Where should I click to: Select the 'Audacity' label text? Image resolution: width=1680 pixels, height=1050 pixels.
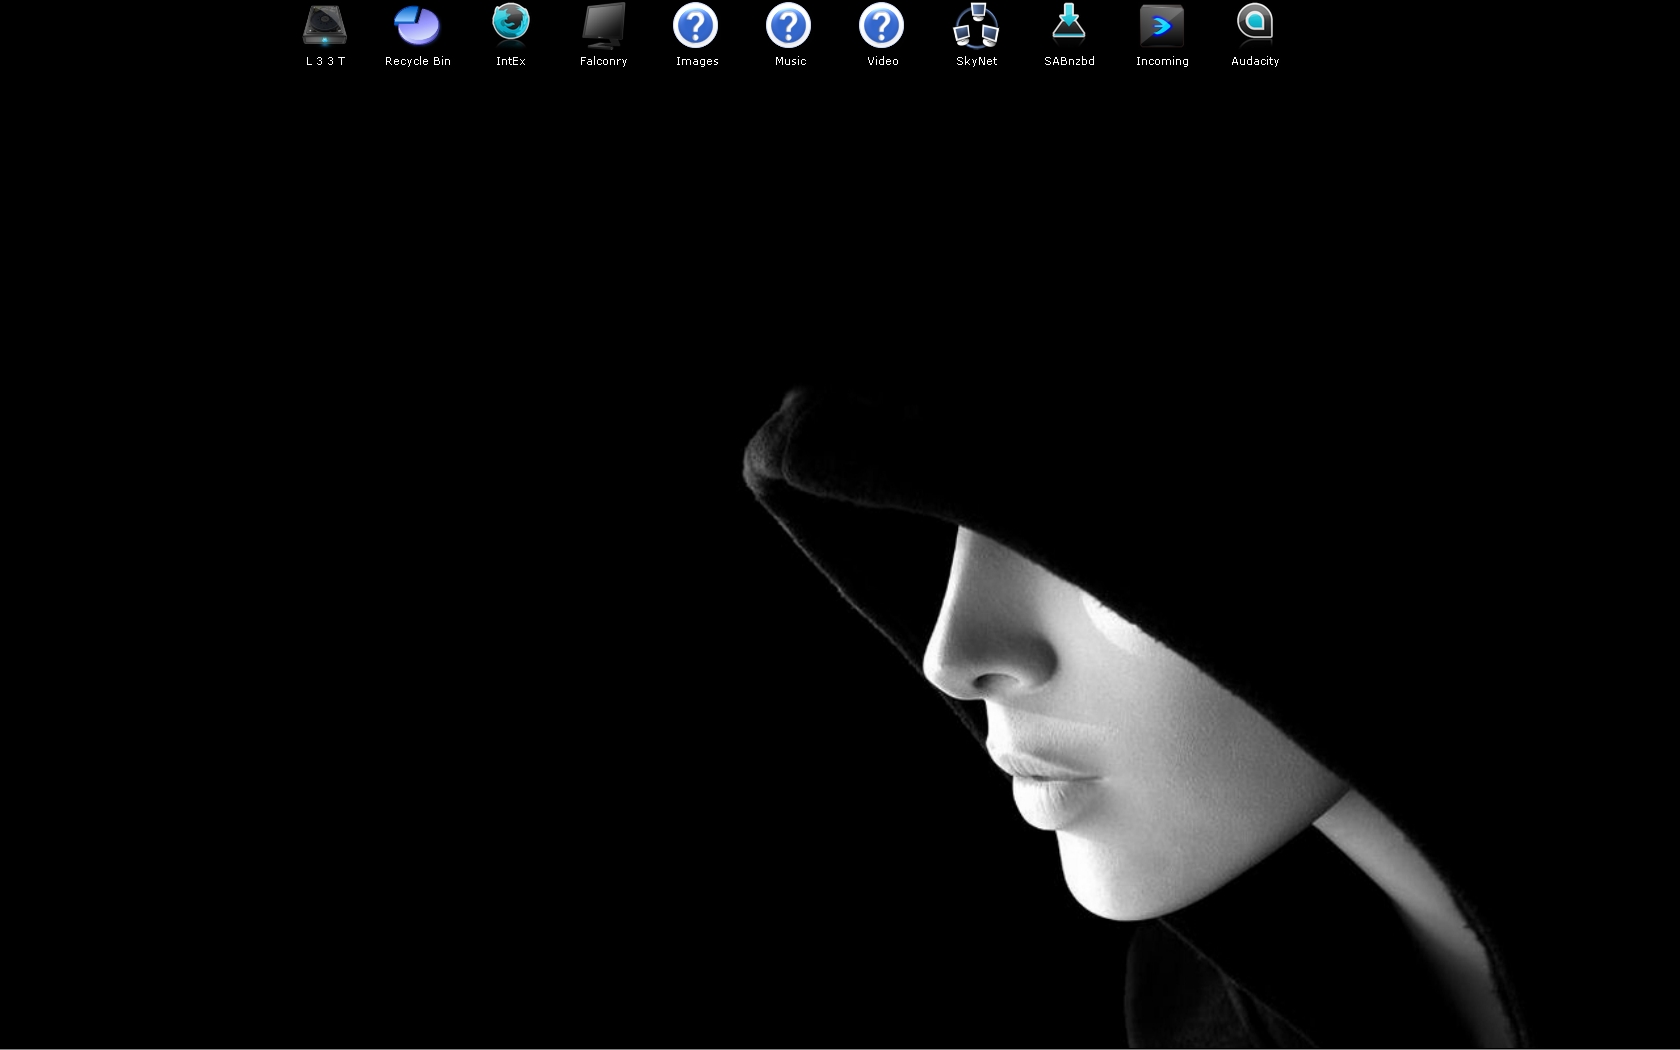tap(1255, 61)
